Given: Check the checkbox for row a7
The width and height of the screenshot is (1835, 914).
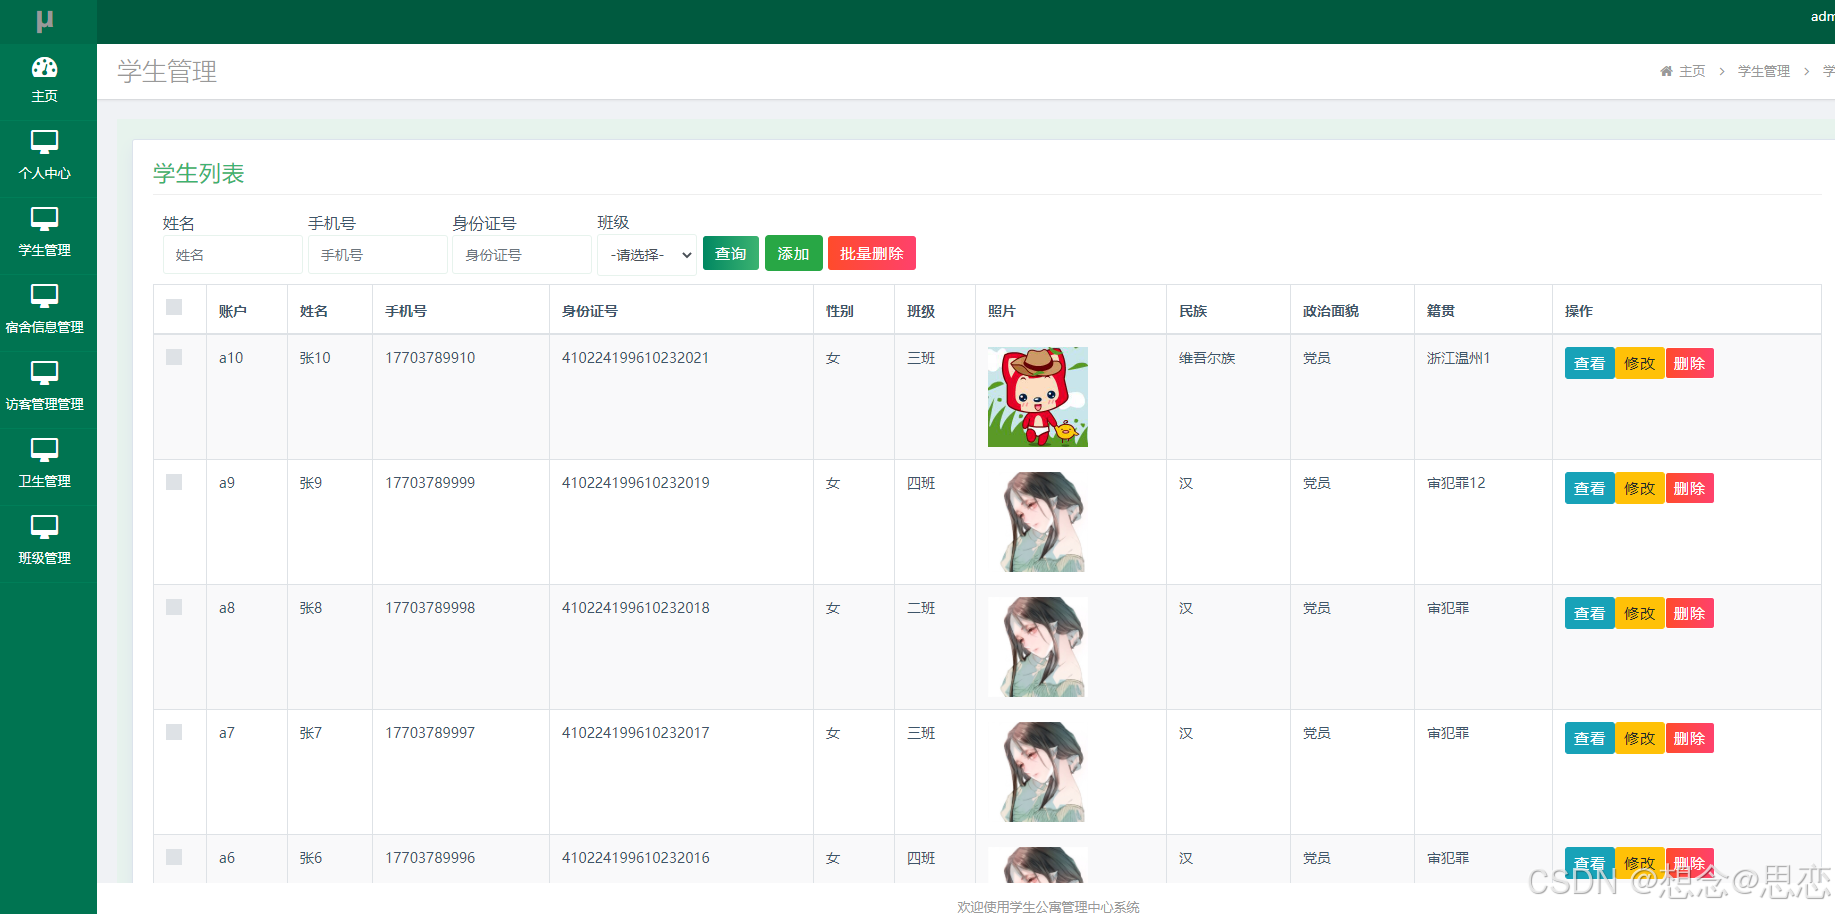Looking at the screenshot, I should (174, 732).
